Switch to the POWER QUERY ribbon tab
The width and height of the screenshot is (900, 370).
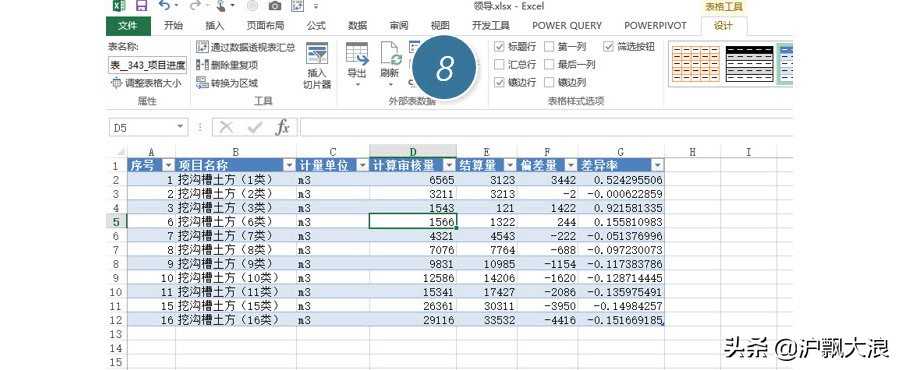[x=567, y=25]
